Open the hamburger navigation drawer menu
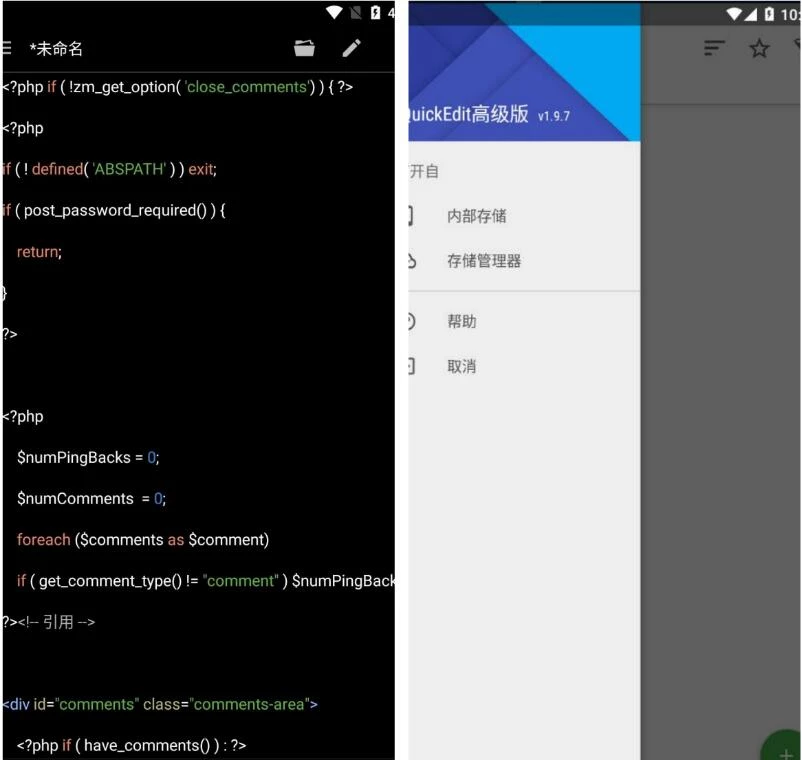The image size is (802, 760). click(6, 47)
